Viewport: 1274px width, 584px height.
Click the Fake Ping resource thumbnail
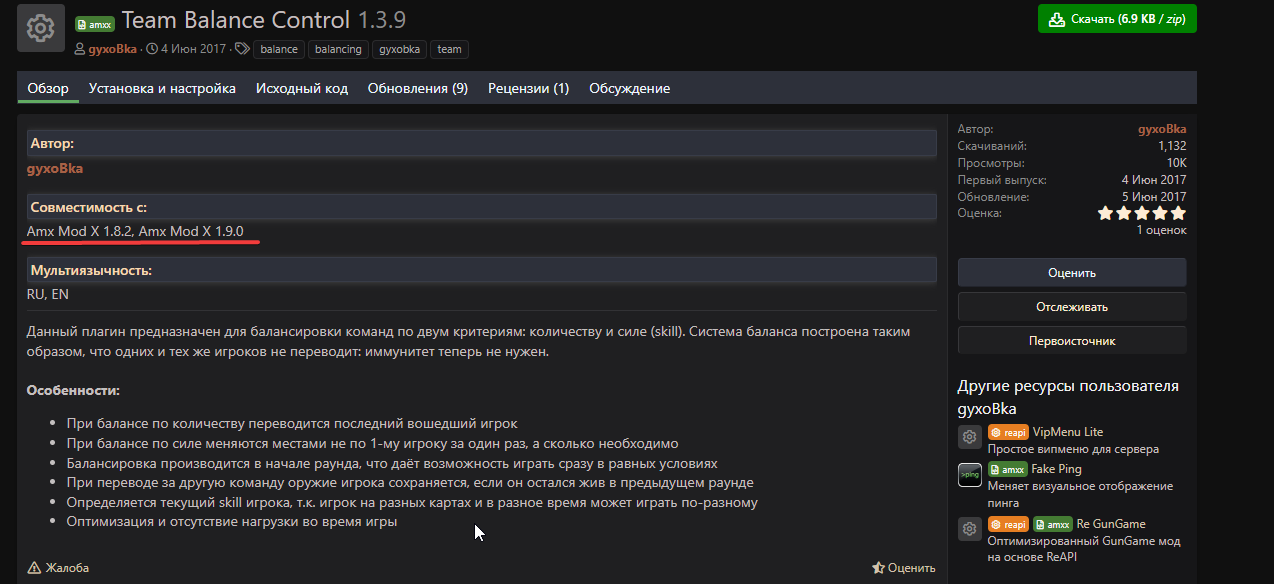click(x=970, y=475)
